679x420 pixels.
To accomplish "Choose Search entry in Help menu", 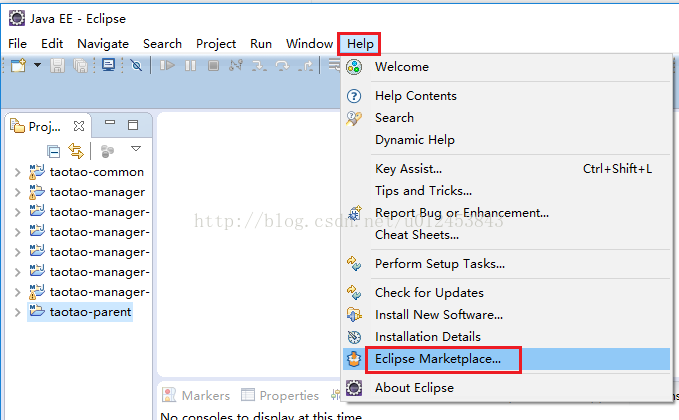I will (507, 118).
